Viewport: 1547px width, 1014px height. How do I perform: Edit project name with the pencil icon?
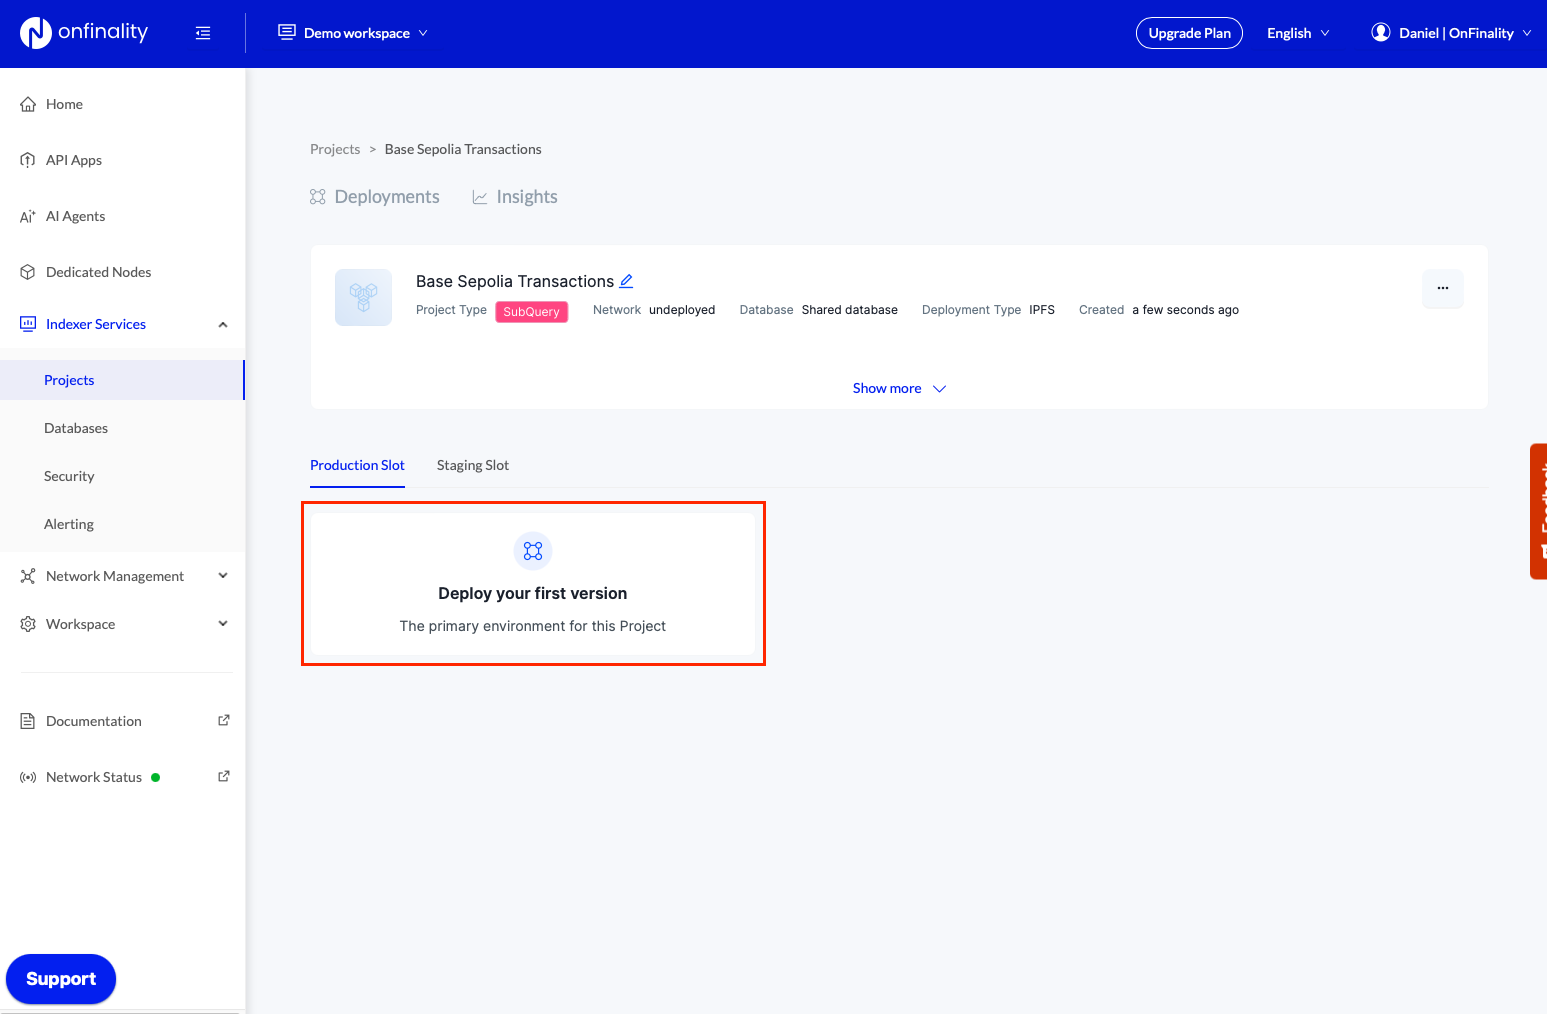pos(627,281)
